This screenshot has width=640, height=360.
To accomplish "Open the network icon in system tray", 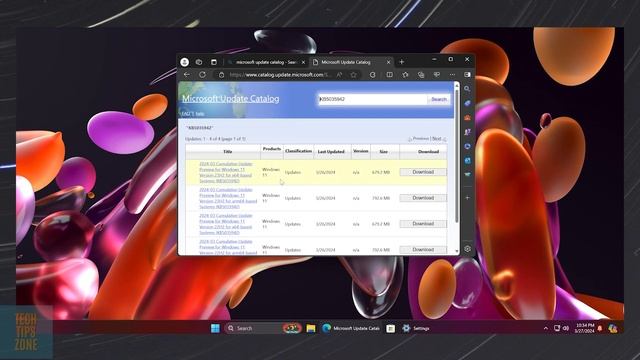I will (557, 328).
